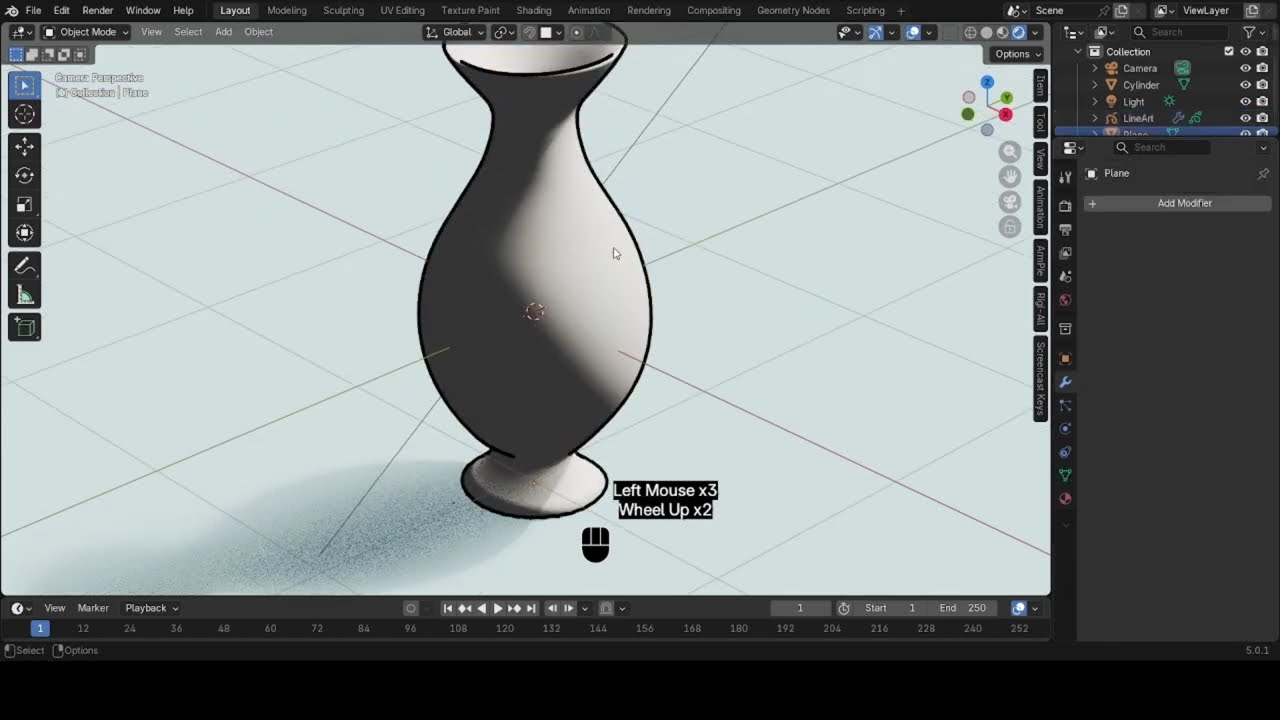Switch to the Modeling workspace tab
The width and height of the screenshot is (1280, 720).
point(287,10)
